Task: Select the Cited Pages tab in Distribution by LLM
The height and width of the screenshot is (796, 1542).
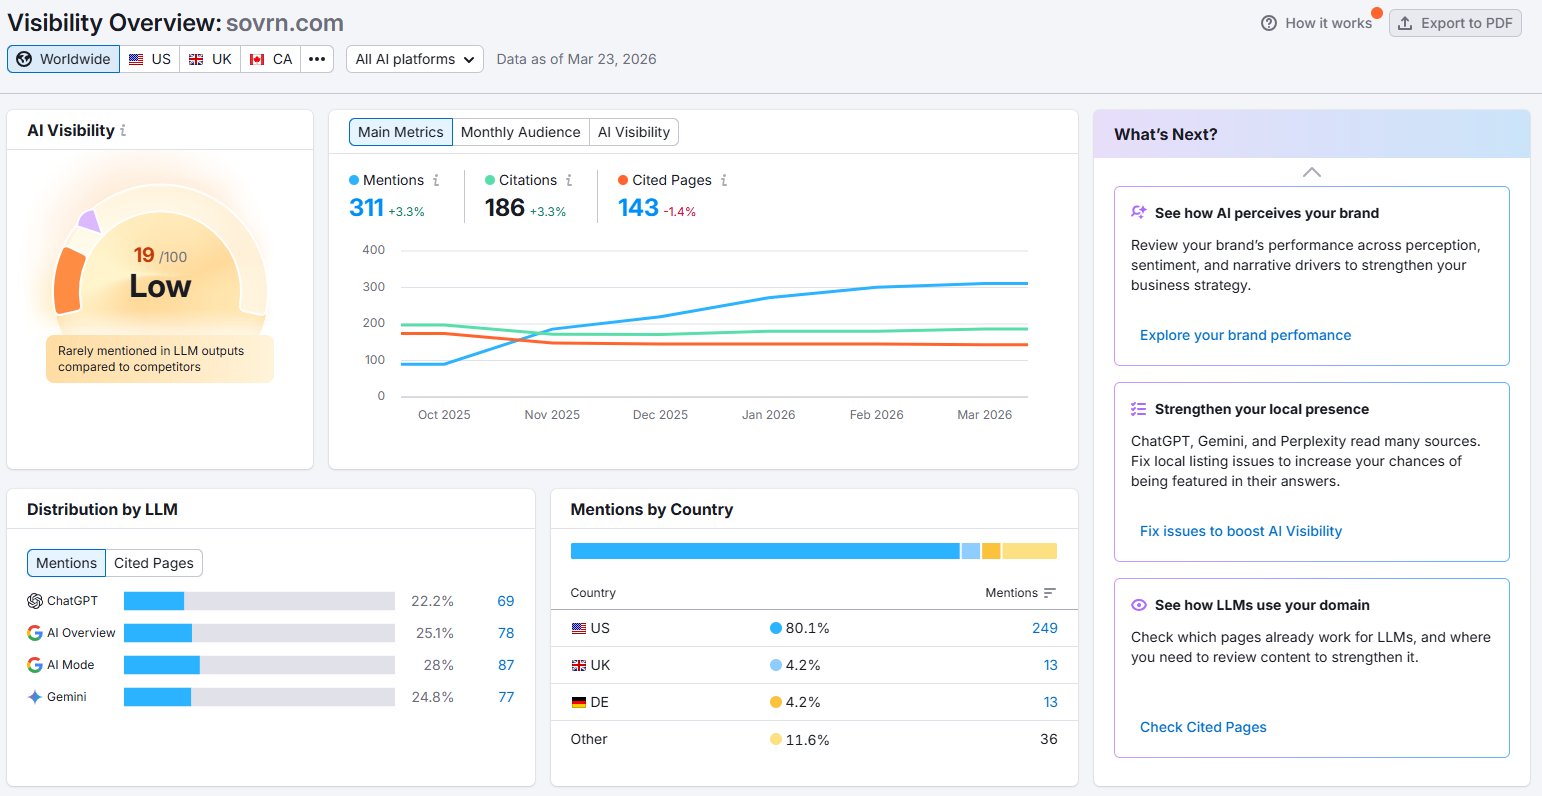Action: point(154,563)
